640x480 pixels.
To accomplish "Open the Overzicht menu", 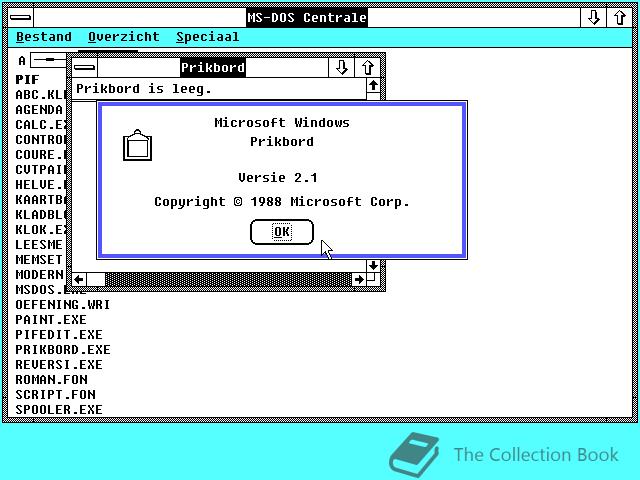I will 124,37.
